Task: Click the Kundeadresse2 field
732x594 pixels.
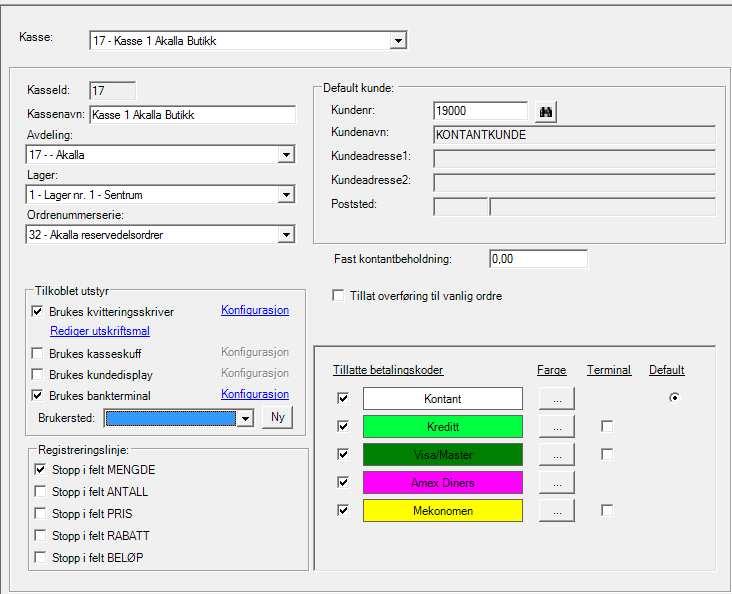Action: pyautogui.click(x=574, y=183)
